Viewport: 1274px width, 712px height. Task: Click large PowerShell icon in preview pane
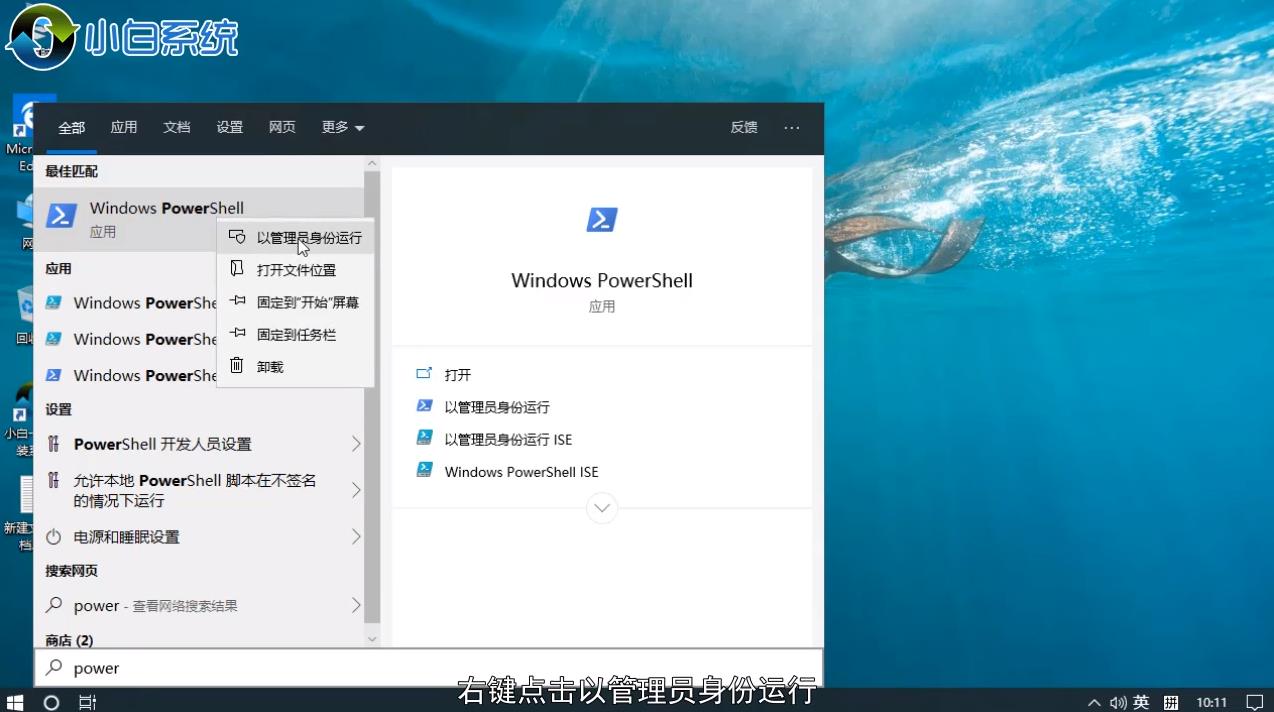click(602, 220)
